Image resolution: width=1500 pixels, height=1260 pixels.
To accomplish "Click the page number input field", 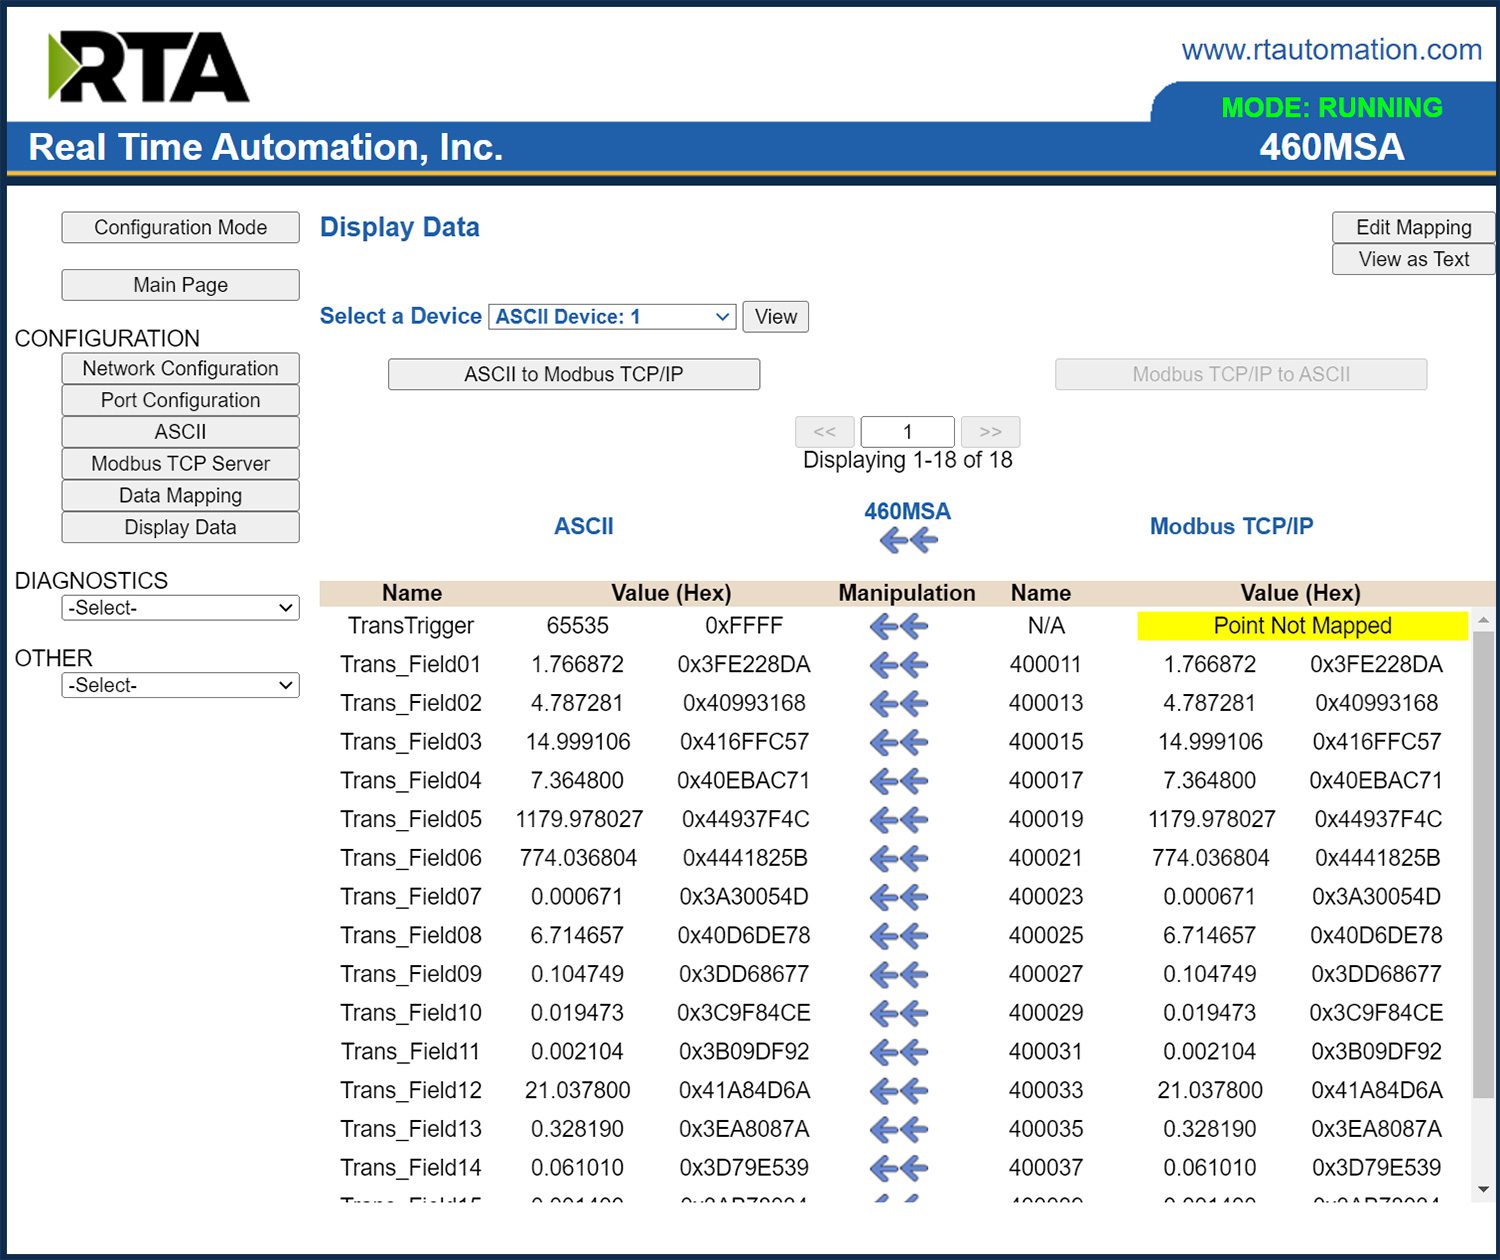I will tap(907, 431).
